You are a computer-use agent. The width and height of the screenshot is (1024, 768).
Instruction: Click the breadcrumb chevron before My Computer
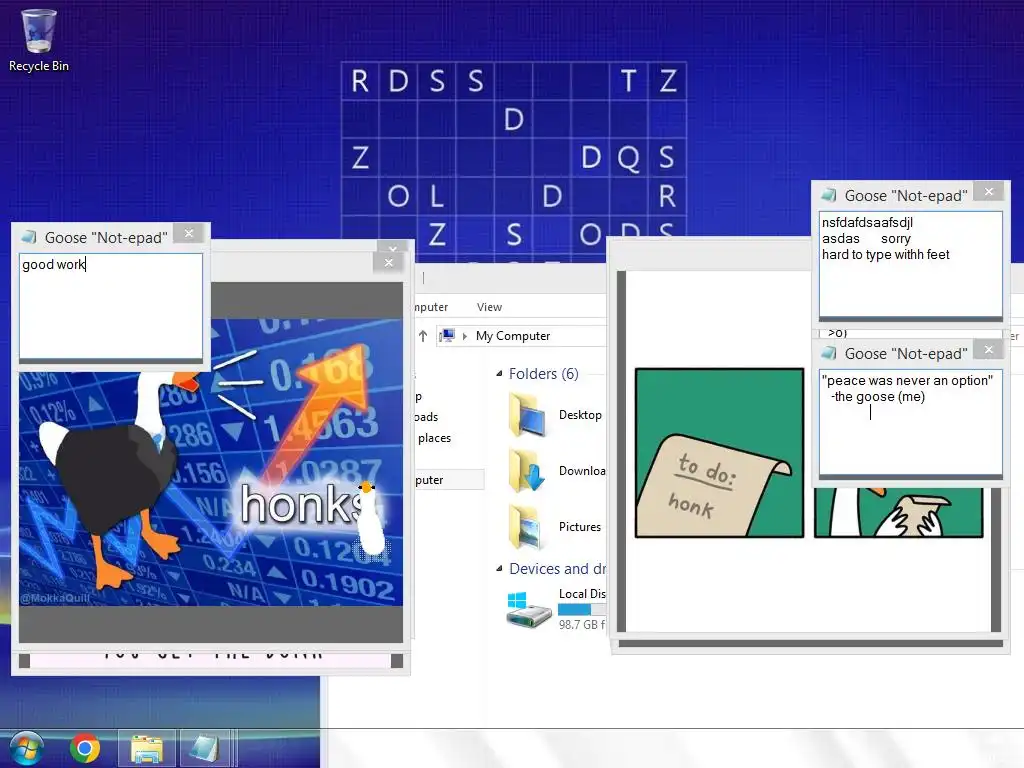[465, 336]
